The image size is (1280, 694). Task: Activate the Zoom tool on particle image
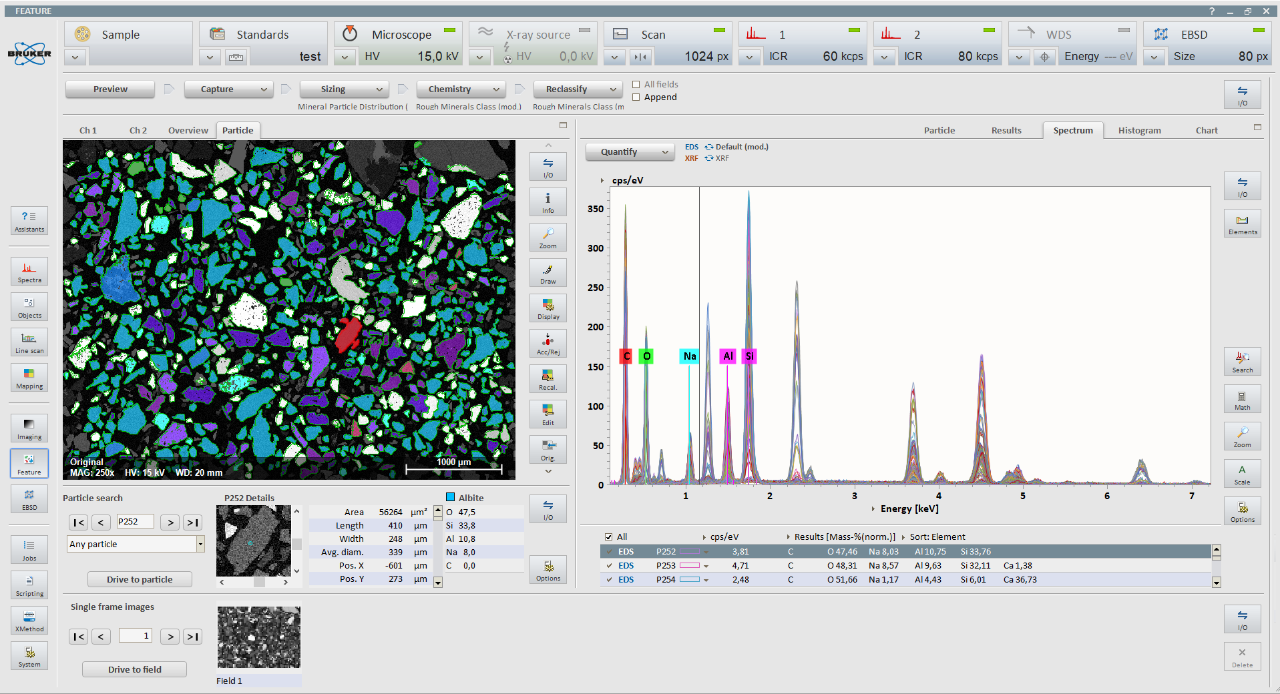coord(547,237)
